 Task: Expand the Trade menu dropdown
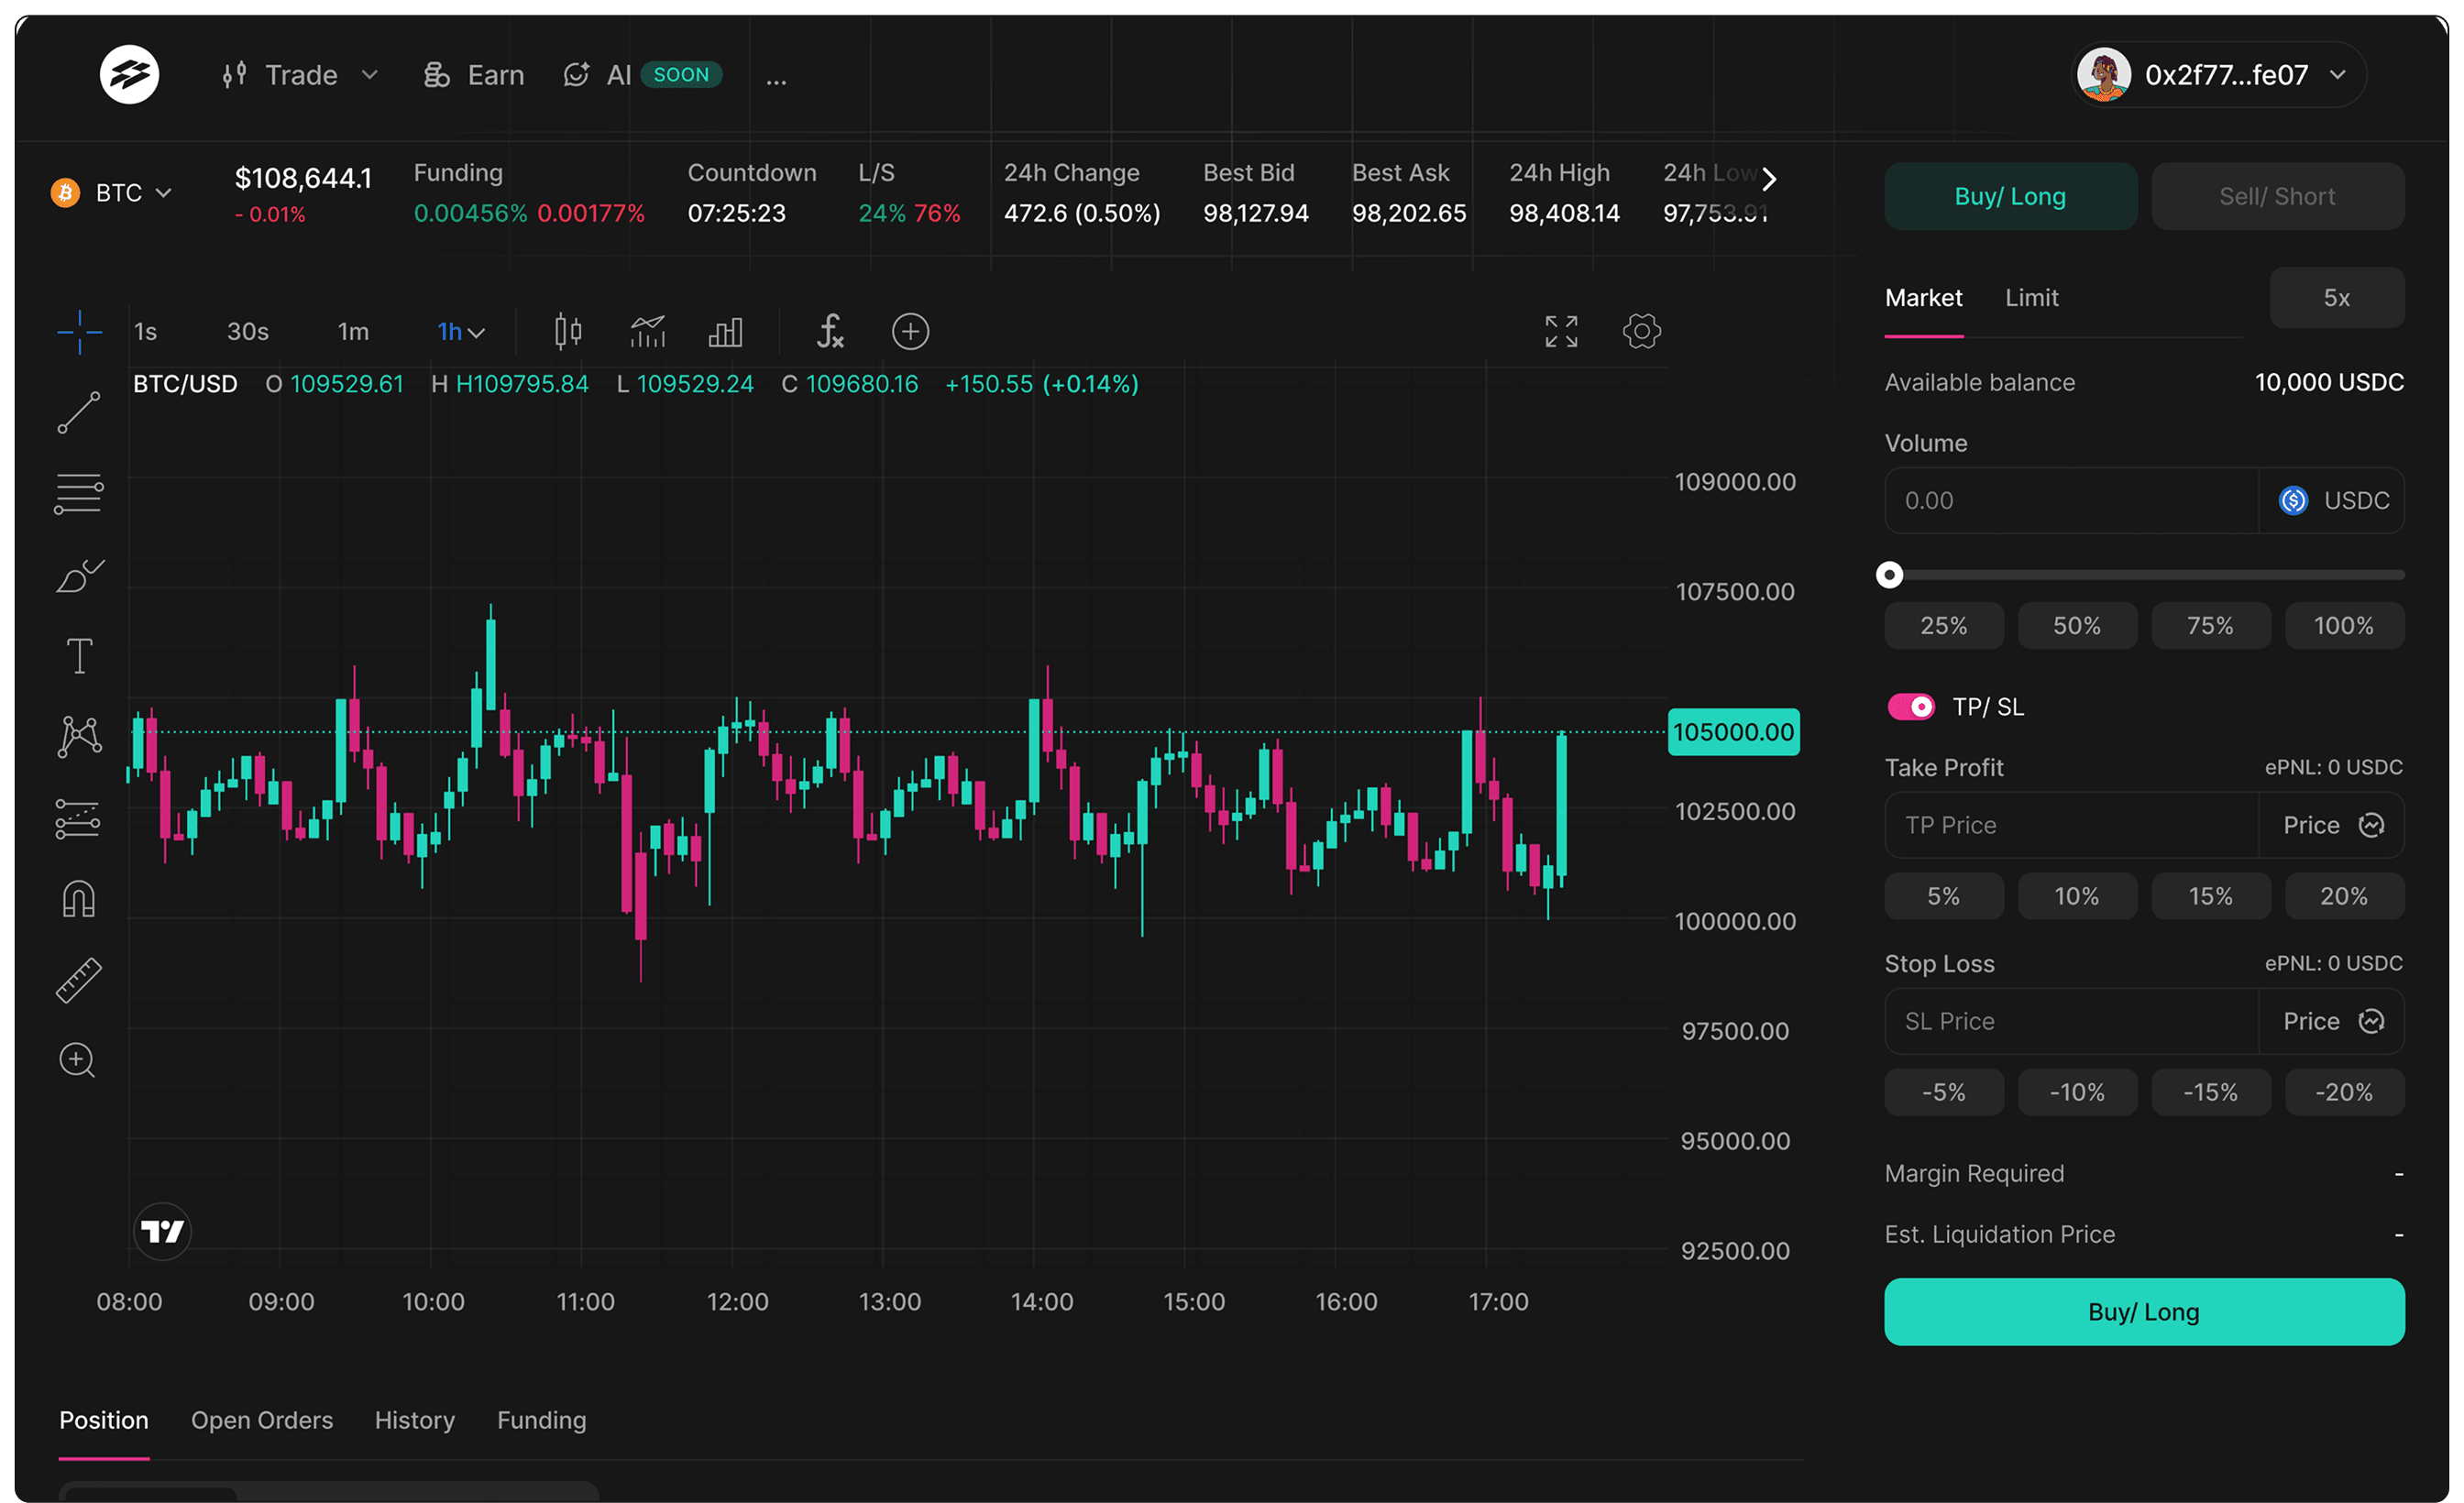pyautogui.click(x=300, y=75)
